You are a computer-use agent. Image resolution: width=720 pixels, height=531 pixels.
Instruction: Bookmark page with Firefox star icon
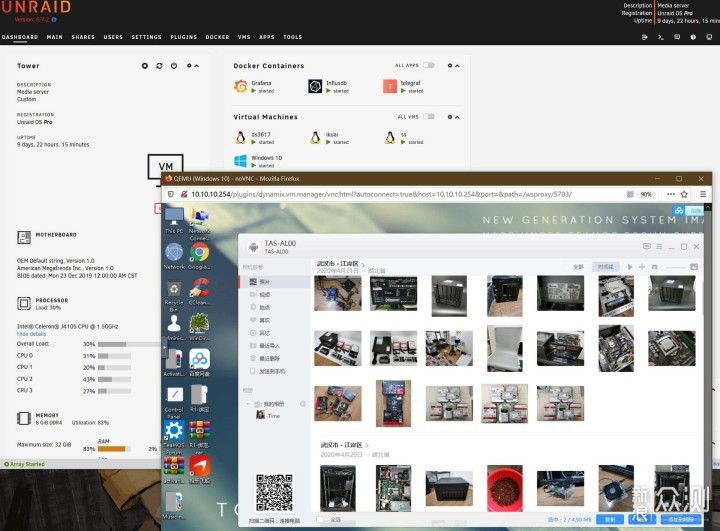pyautogui.click(x=684, y=194)
